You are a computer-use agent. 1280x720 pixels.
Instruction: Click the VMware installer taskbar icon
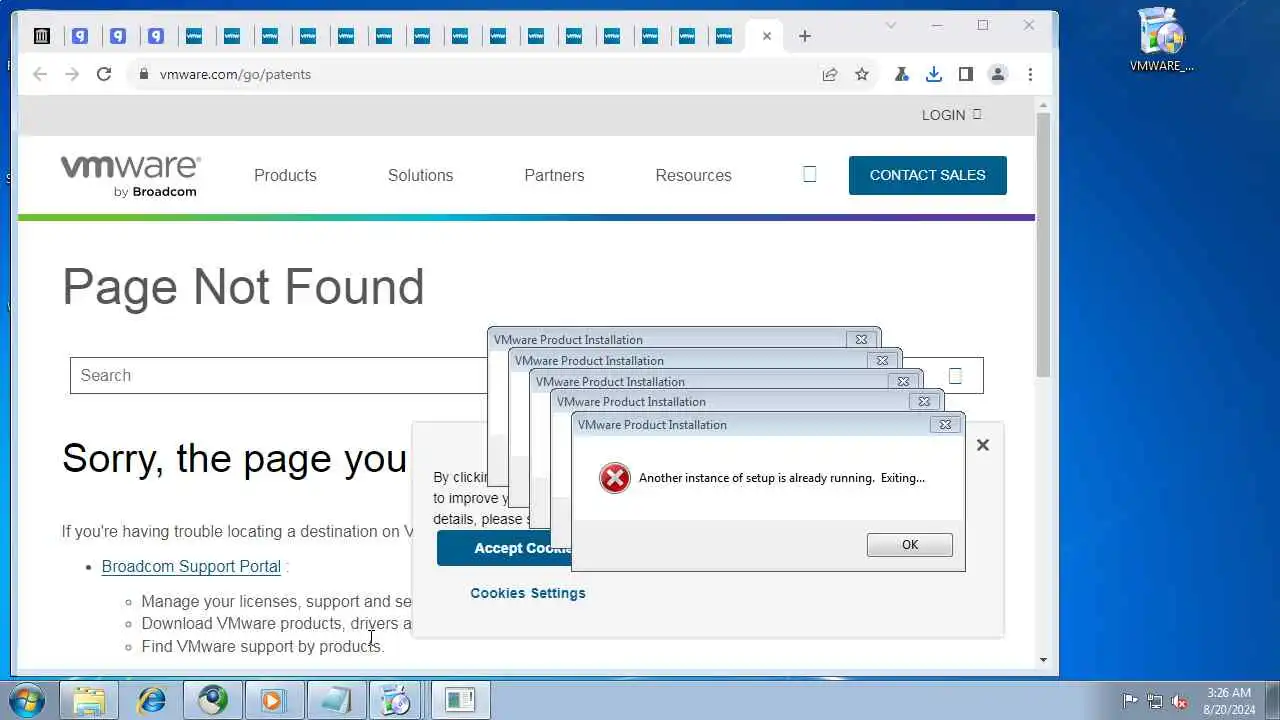[397, 700]
